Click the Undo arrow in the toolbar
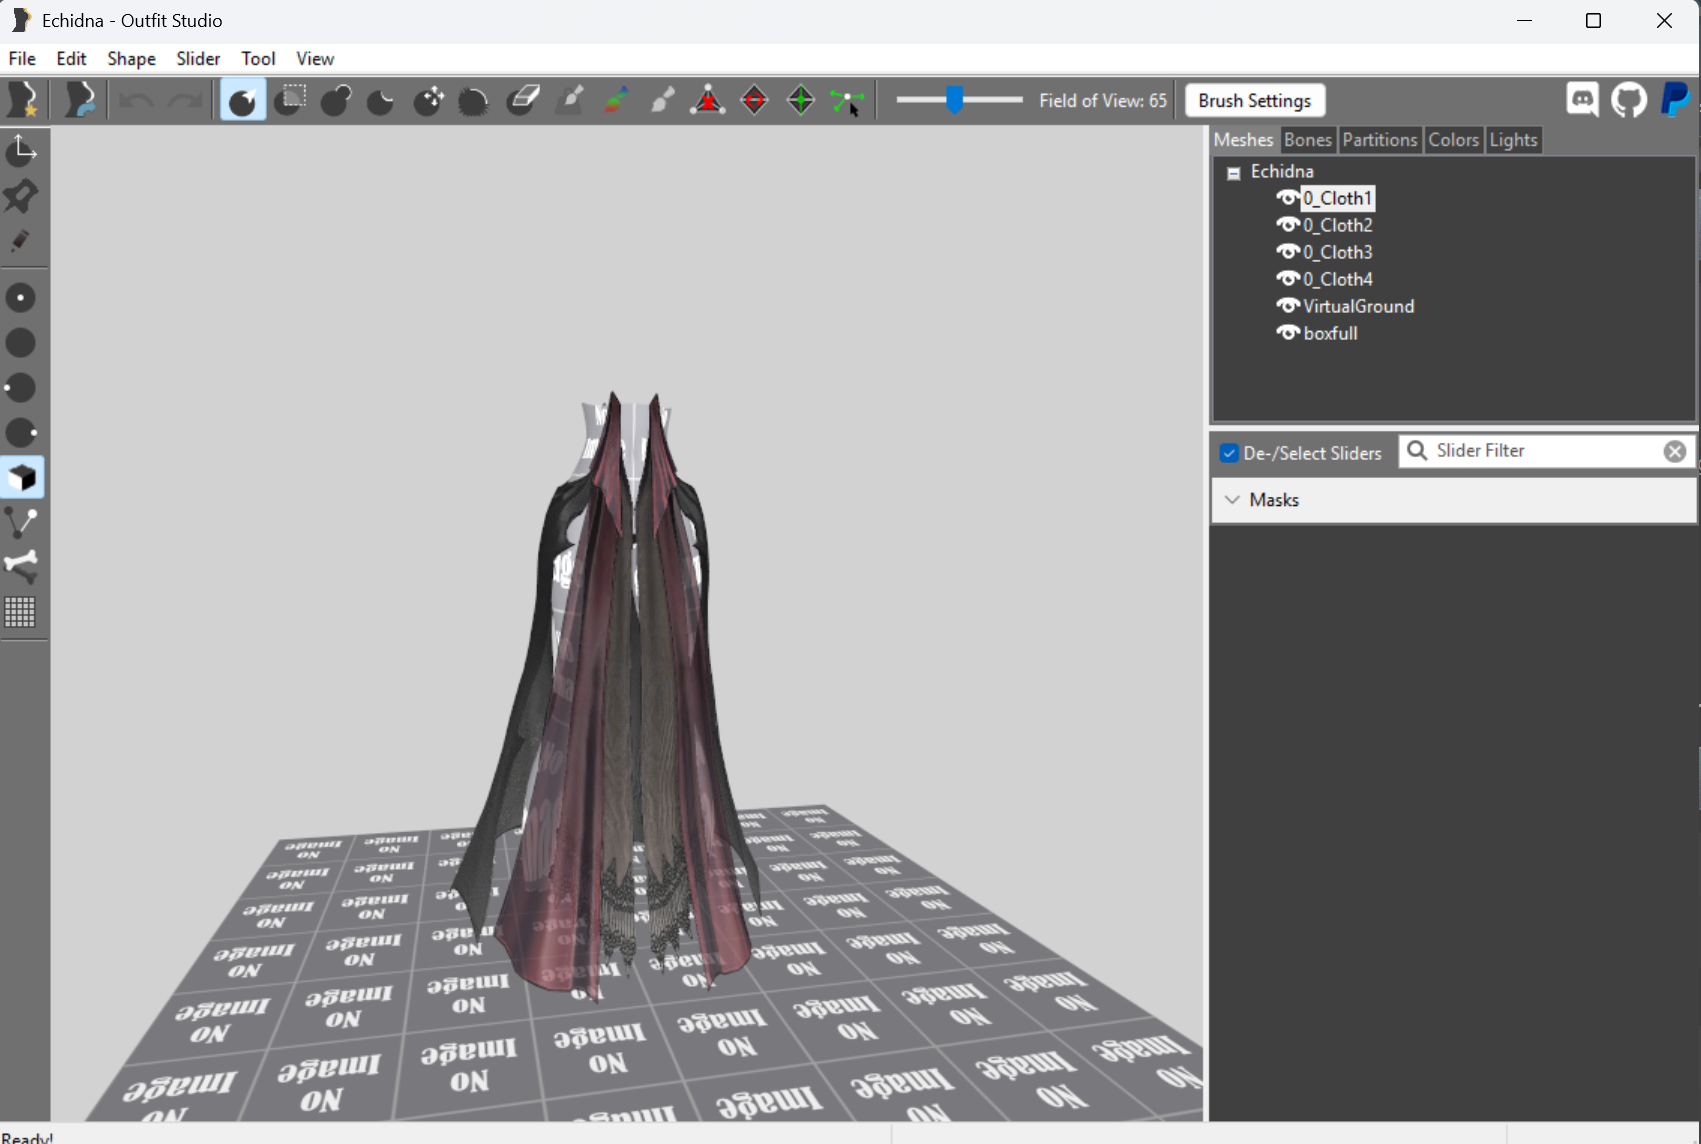This screenshot has height=1144, width=1701. [137, 100]
